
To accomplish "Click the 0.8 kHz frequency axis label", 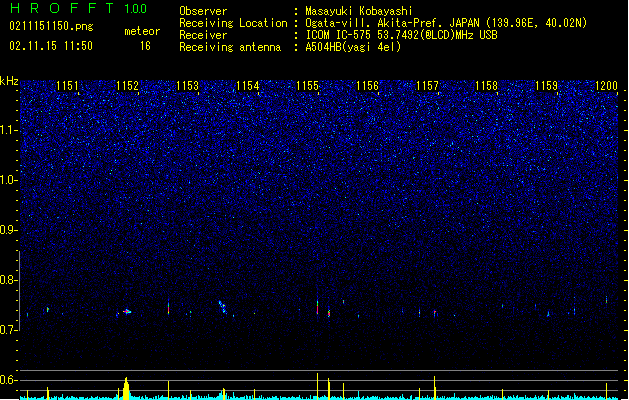I will coord(8,280).
